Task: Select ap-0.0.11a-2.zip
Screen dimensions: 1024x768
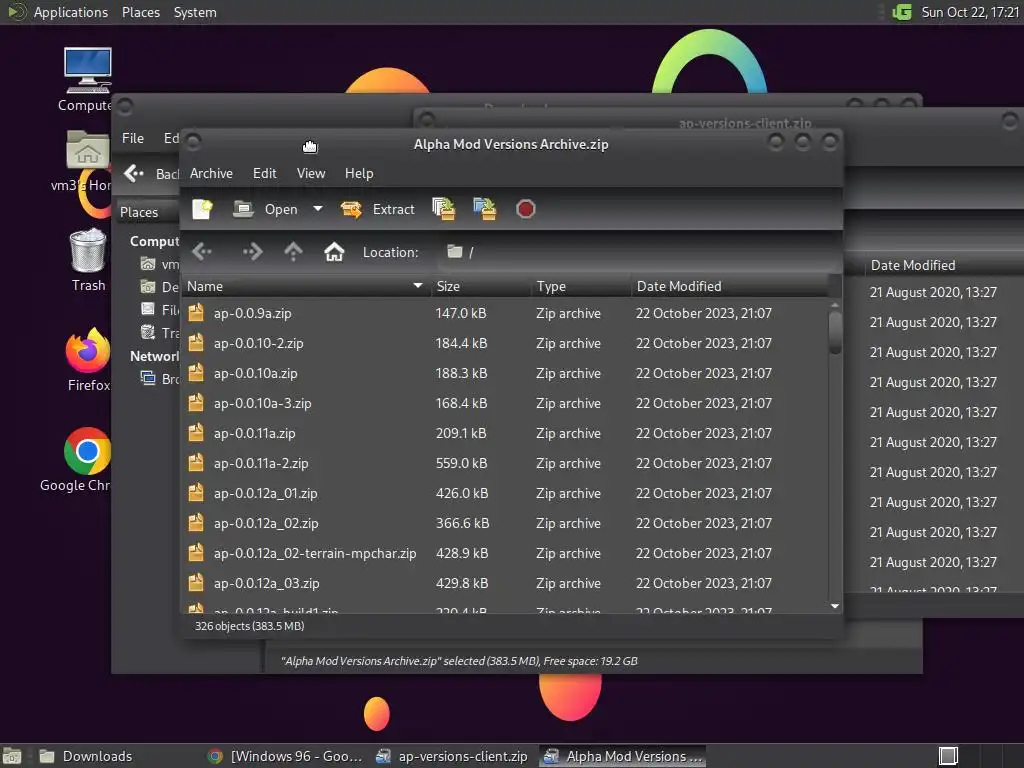Action: (x=504, y=463)
